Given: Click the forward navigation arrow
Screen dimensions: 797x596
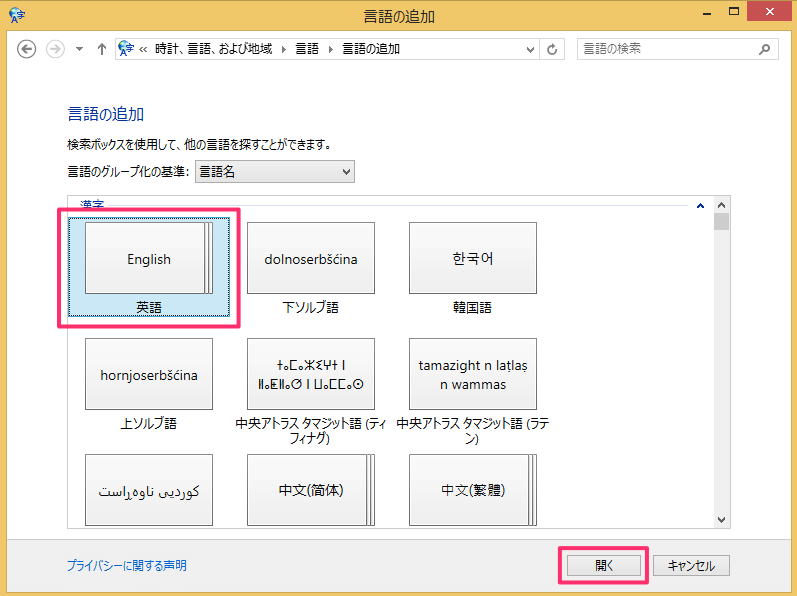Looking at the screenshot, I should click(55, 49).
